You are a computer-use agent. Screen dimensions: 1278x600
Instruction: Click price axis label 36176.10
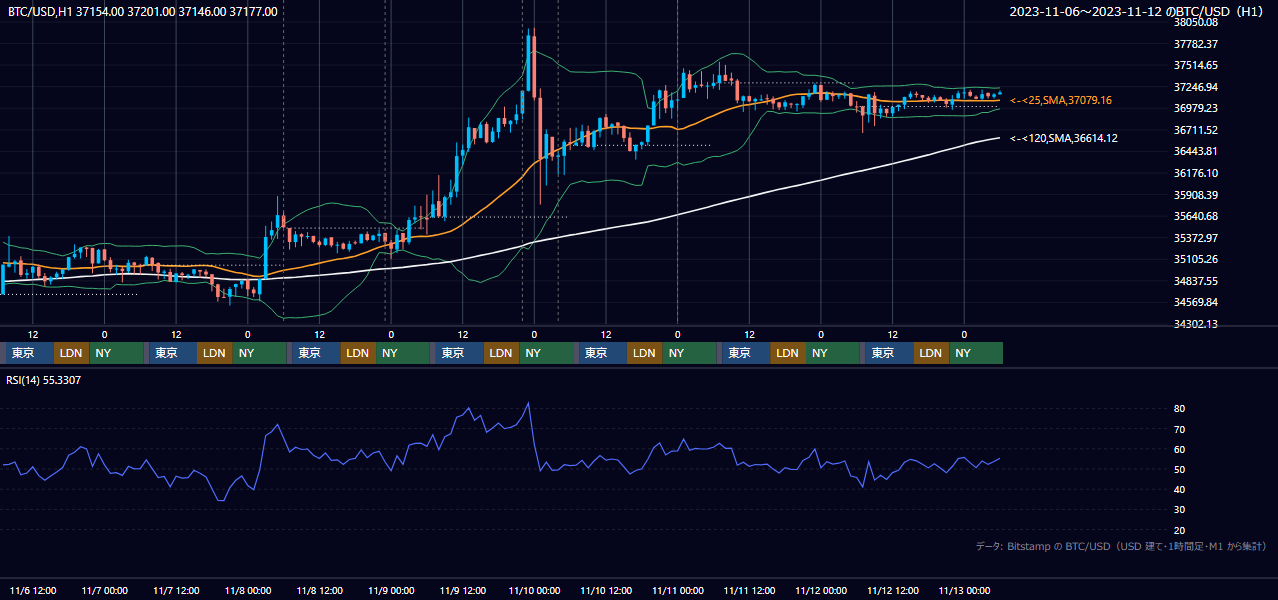coord(1195,173)
